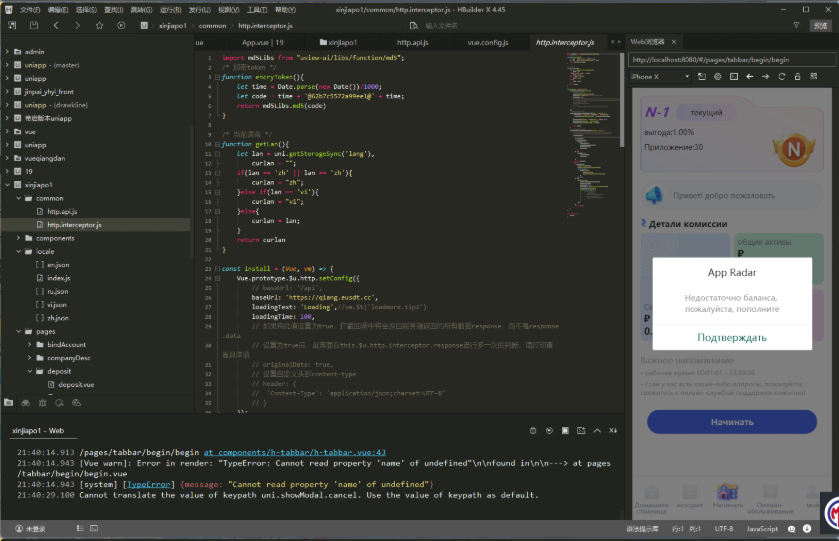The width and height of the screenshot is (839, 541).
Task: Collapse the pages folder
Action: pyautogui.click(x=18, y=331)
